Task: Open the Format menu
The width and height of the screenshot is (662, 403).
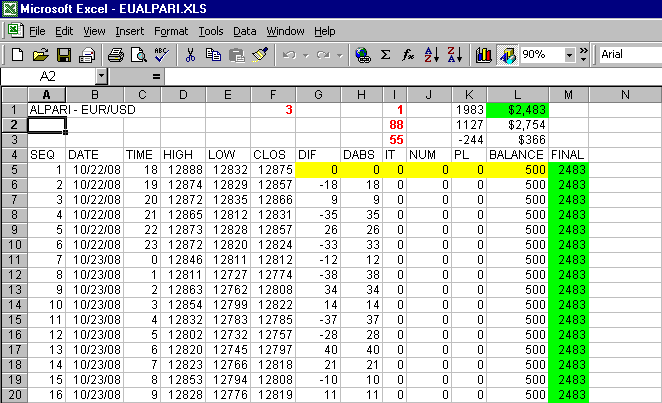Action: [x=171, y=31]
